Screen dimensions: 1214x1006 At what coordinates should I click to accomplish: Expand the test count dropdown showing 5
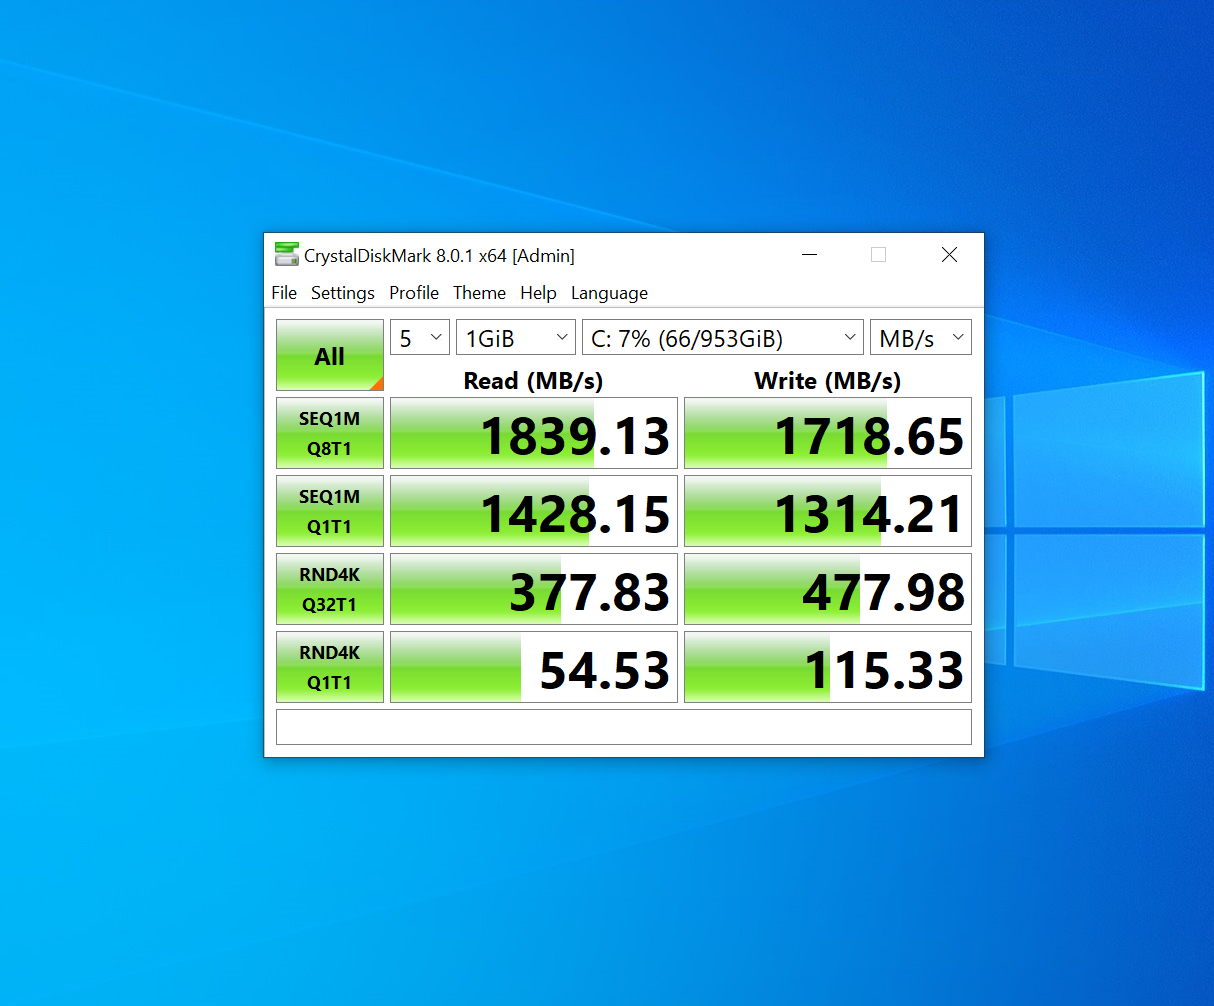pos(420,338)
